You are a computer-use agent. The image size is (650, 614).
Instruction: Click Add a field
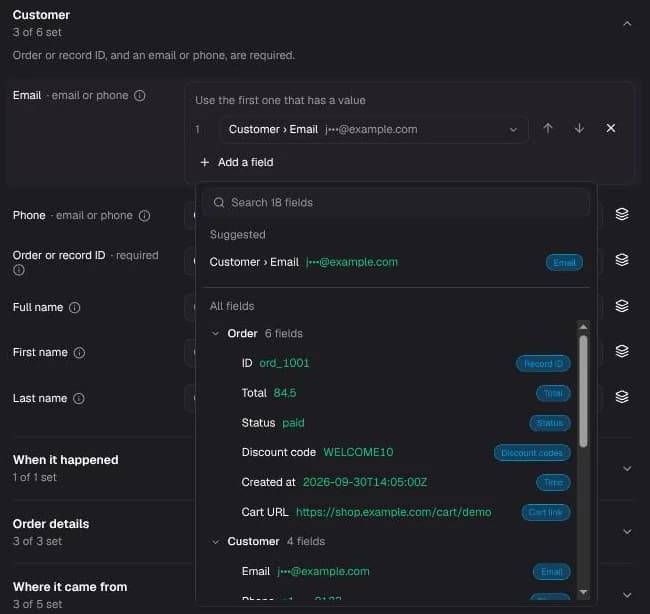click(237, 163)
